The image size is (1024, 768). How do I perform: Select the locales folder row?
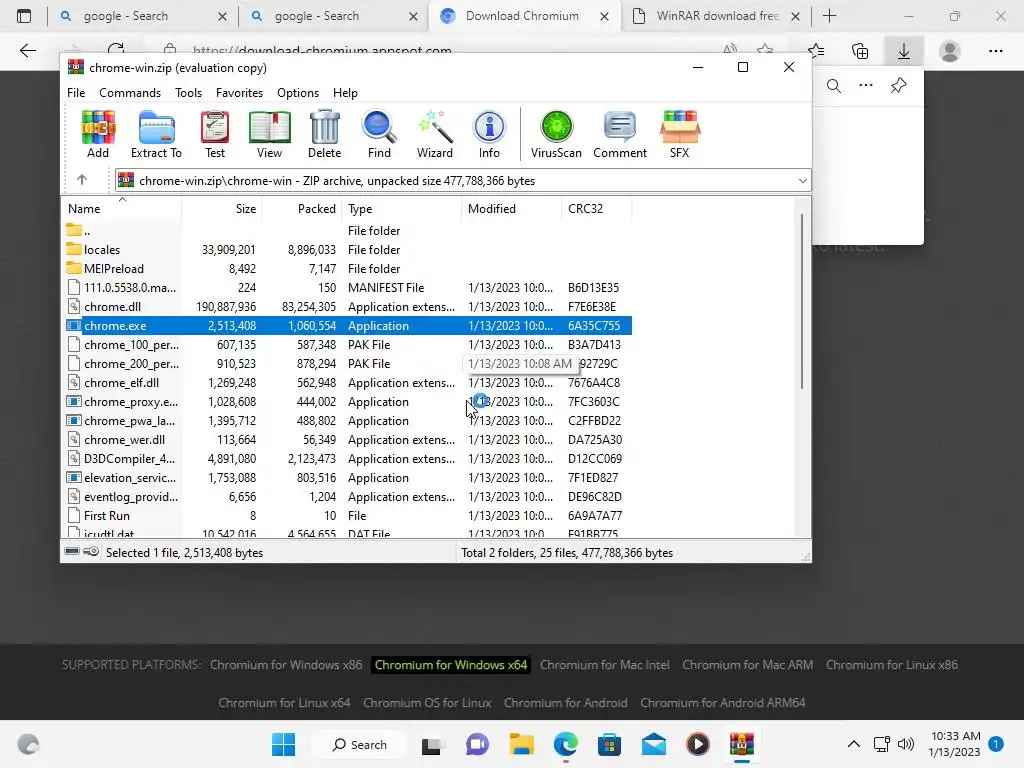tap(348, 249)
